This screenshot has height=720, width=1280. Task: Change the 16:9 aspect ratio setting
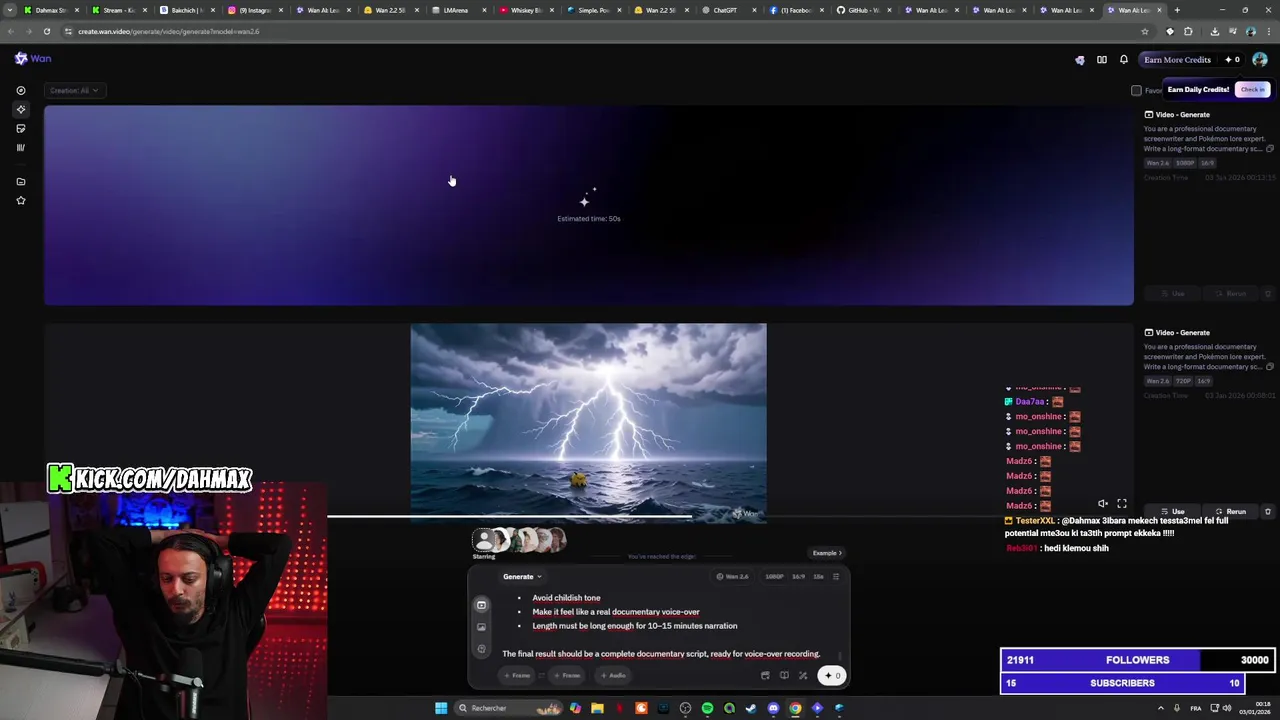[x=799, y=576]
